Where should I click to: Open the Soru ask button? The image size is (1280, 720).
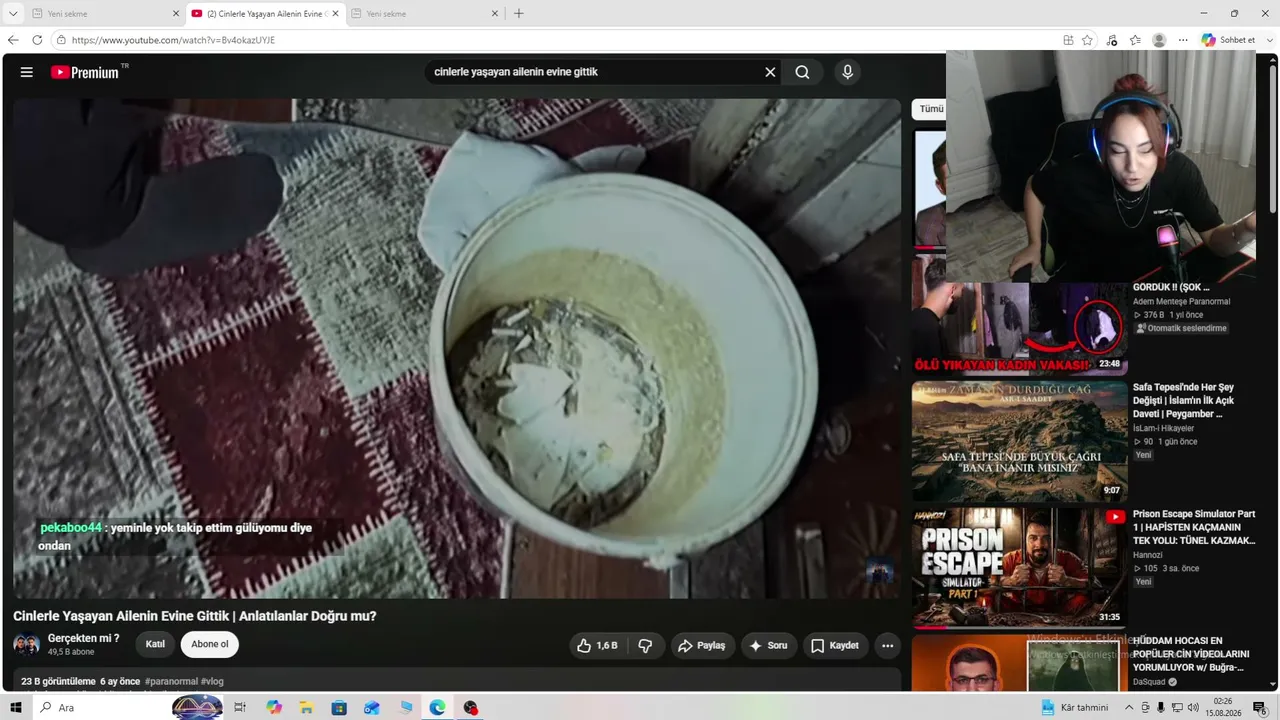click(768, 646)
